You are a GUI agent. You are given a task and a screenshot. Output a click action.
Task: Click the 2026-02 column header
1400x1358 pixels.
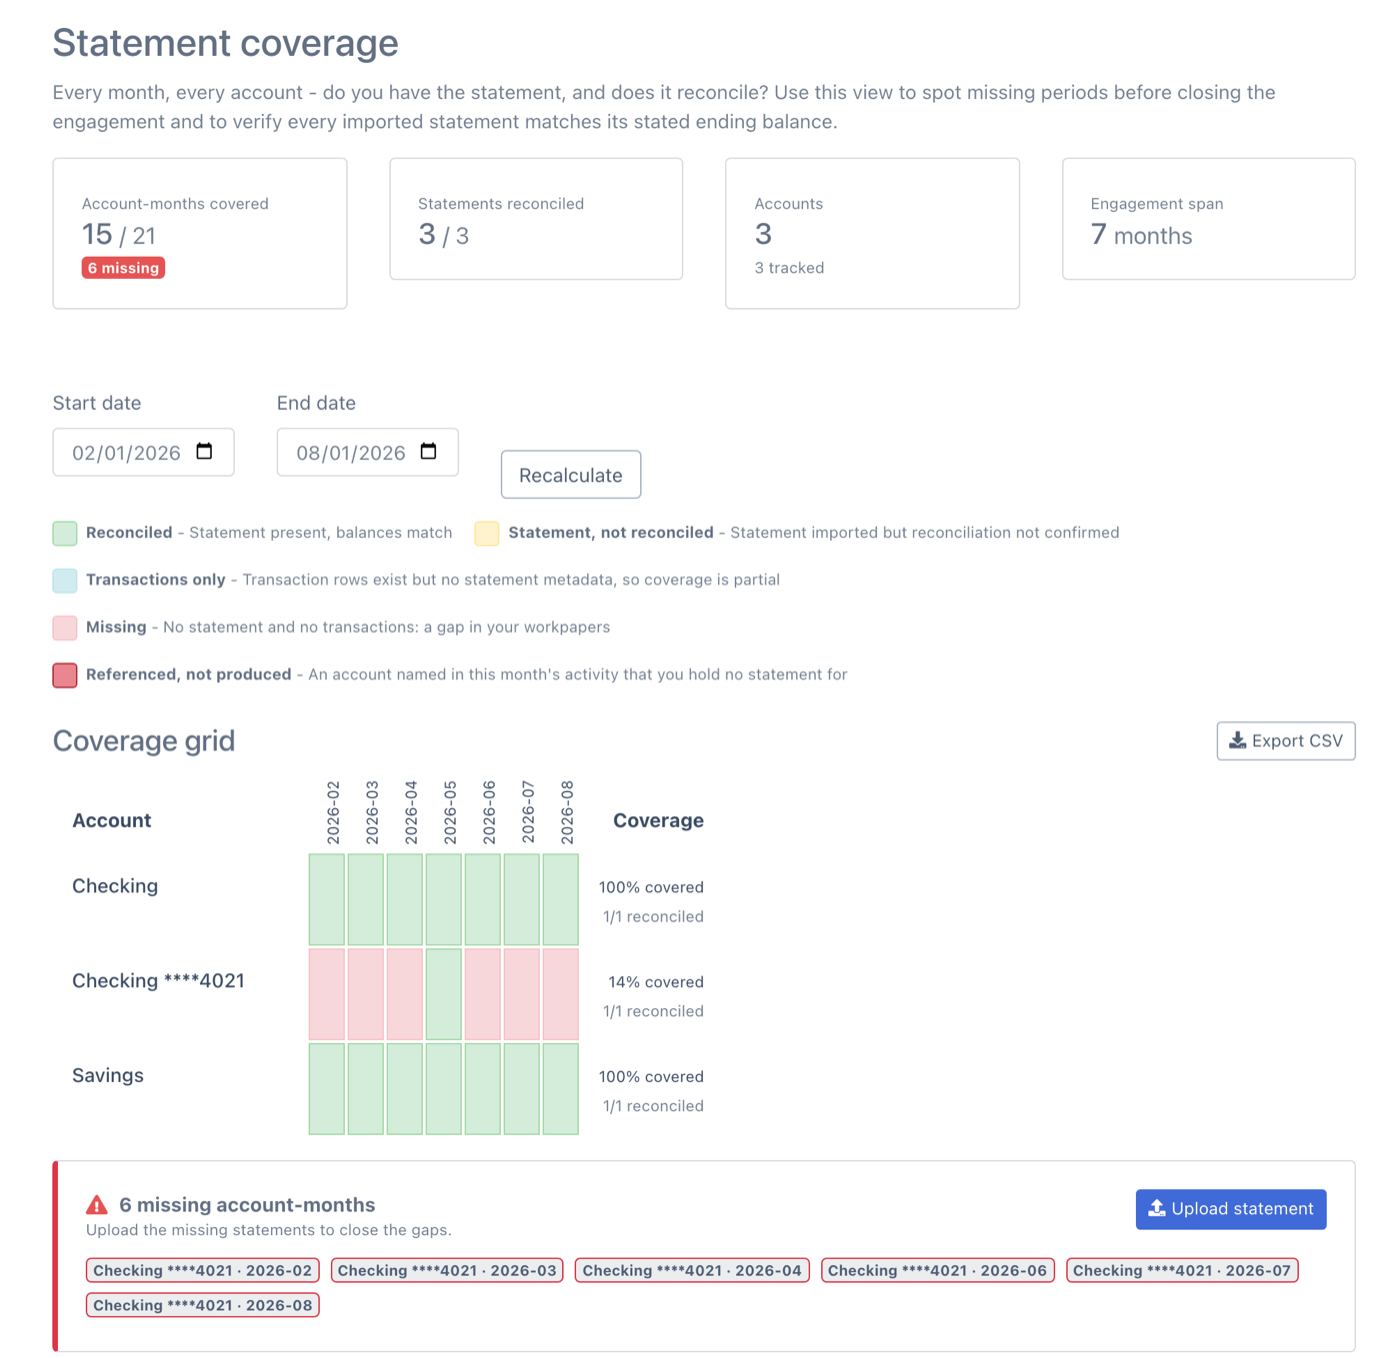tap(333, 813)
